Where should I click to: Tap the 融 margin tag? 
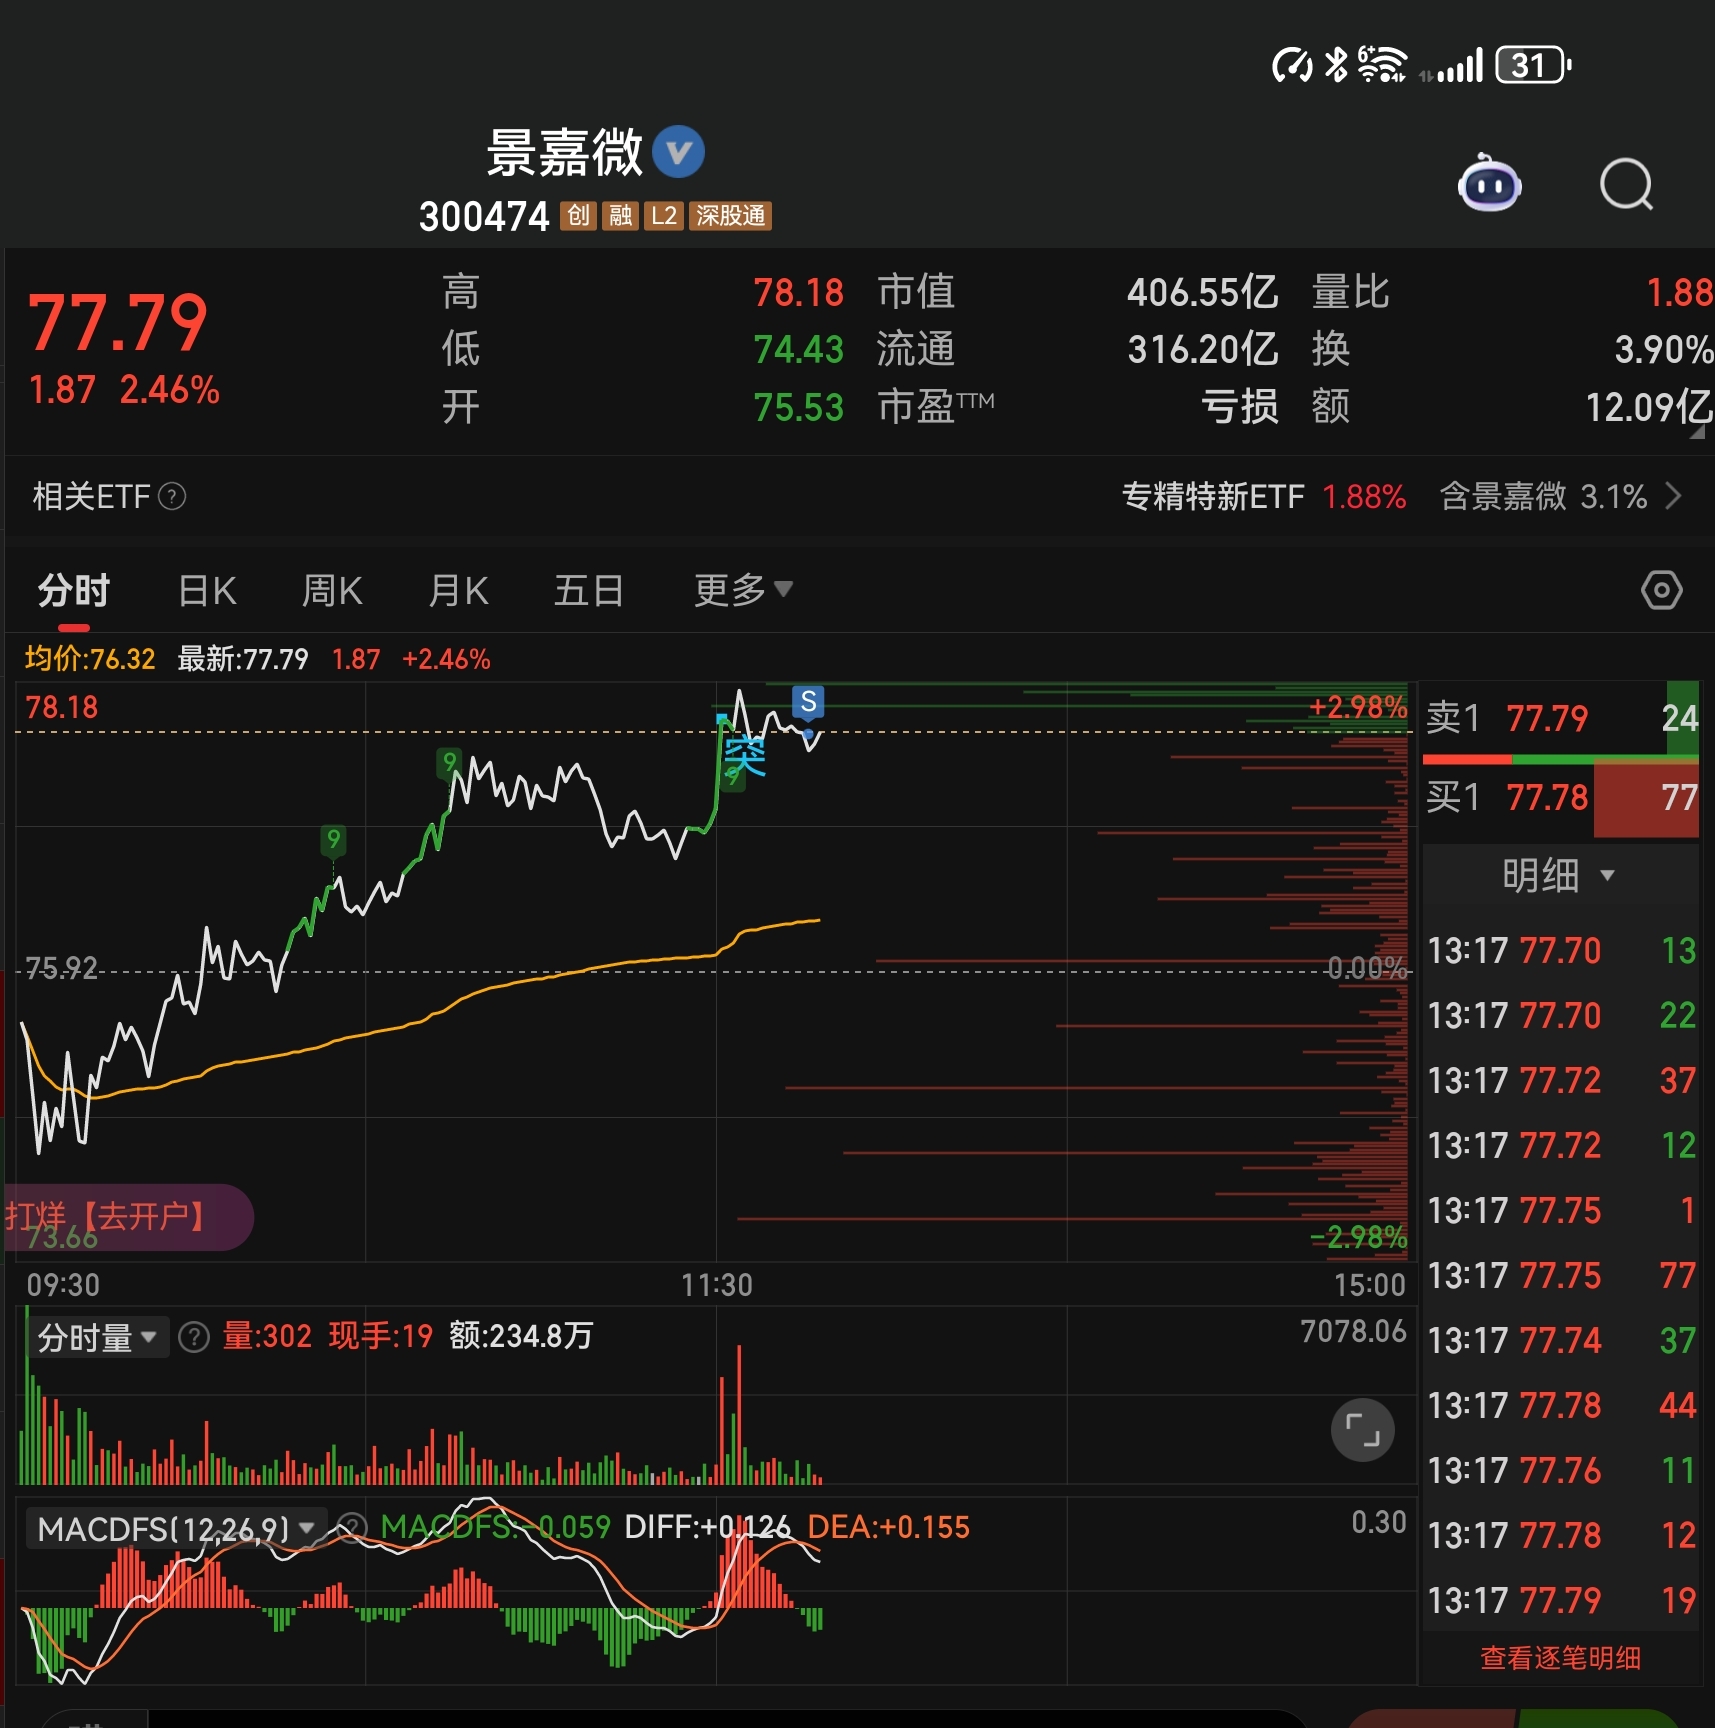coord(620,216)
